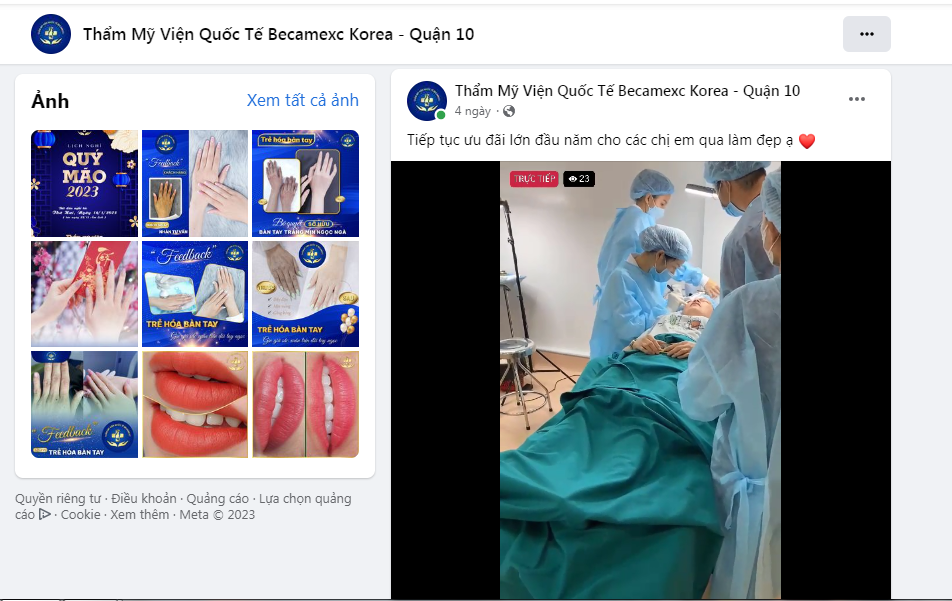952x601 pixels.
Task: Open the page header three-dots menu button
Action: [866, 34]
